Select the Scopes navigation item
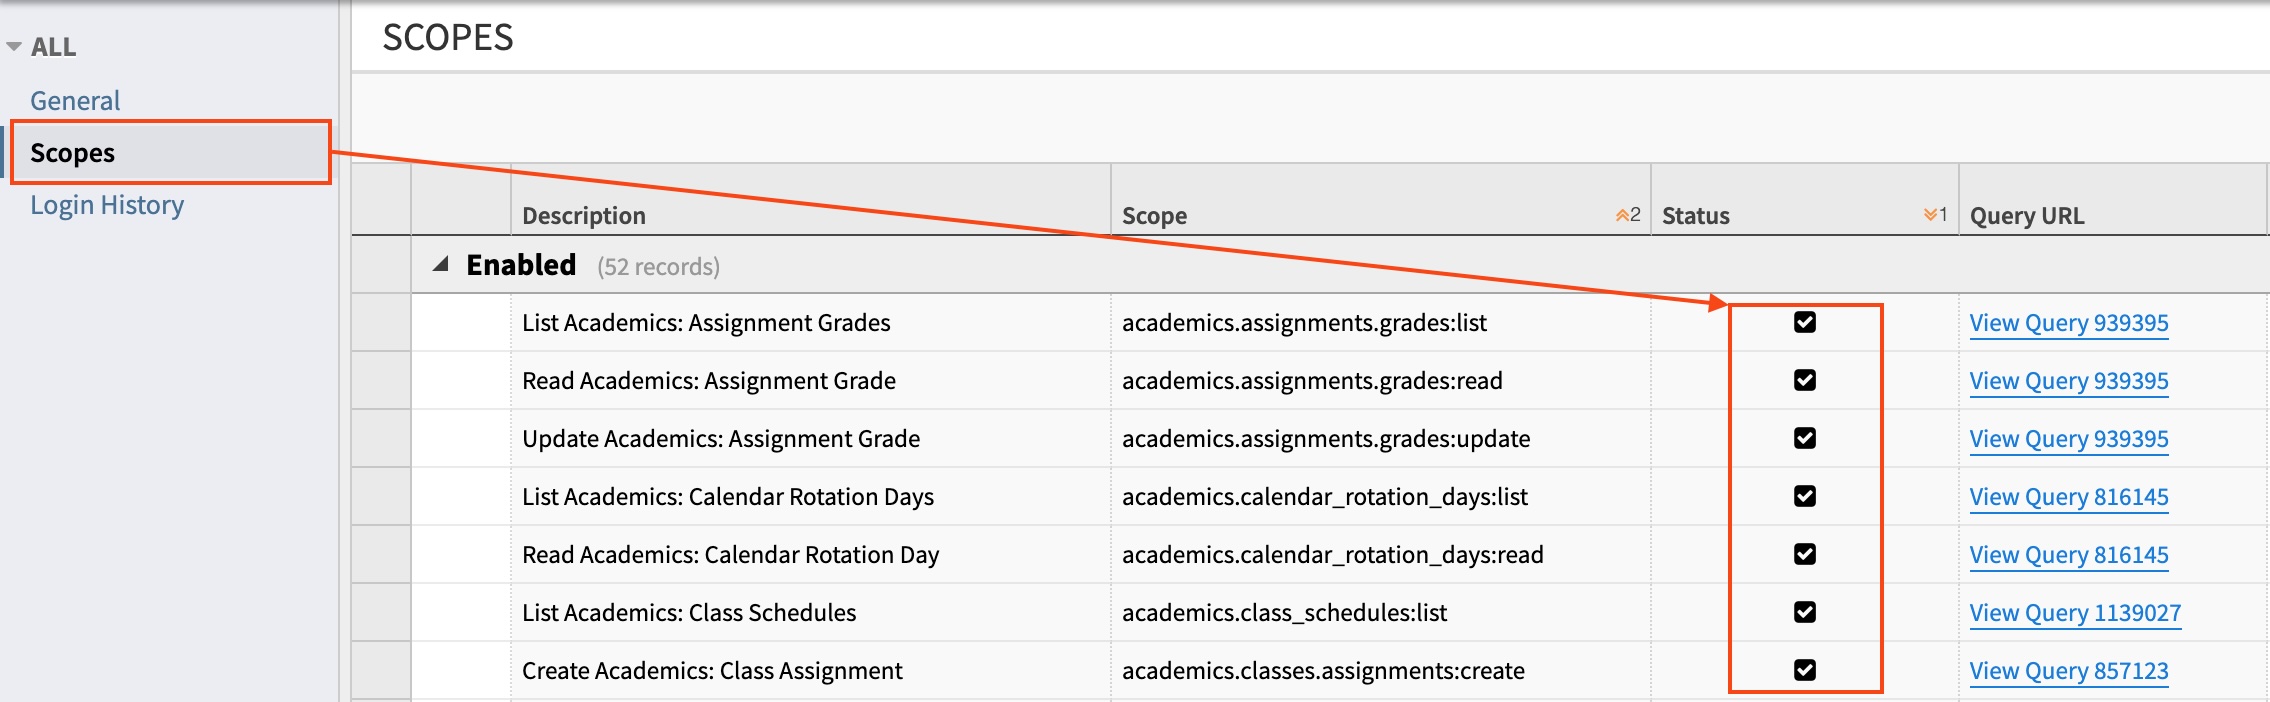The height and width of the screenshot is (702, 2270). [72, 153]
